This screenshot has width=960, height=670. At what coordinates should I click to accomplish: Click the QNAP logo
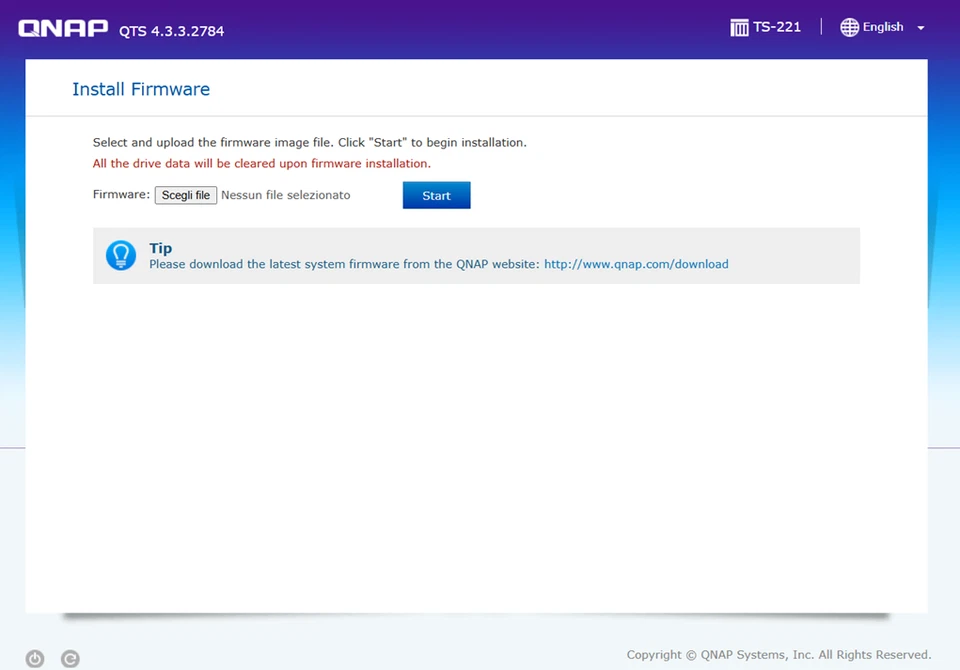[63, 28]
